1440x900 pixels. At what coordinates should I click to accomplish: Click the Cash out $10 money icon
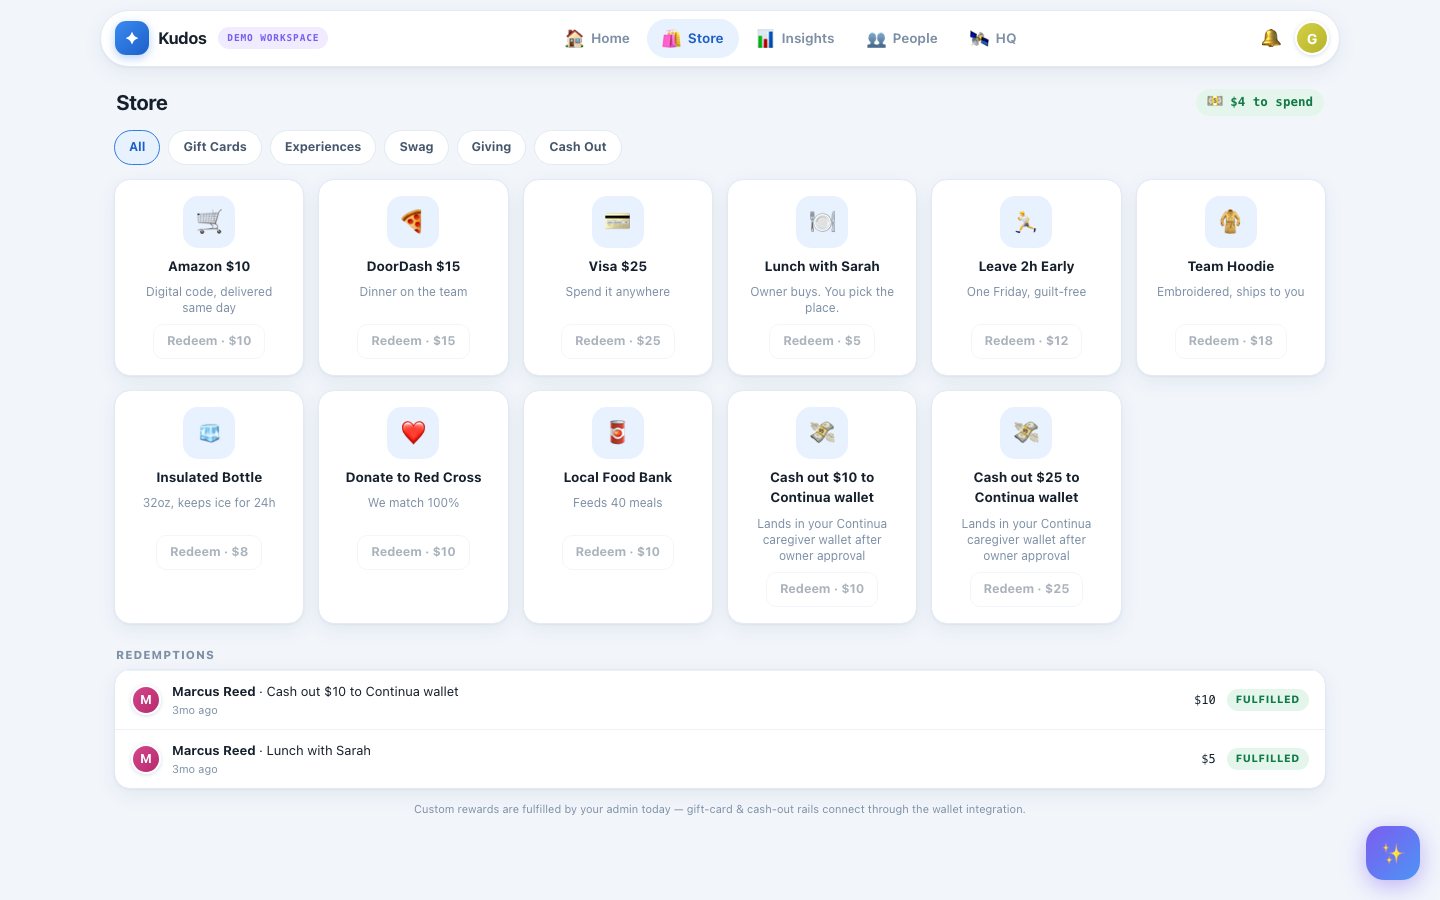point(822,433)
